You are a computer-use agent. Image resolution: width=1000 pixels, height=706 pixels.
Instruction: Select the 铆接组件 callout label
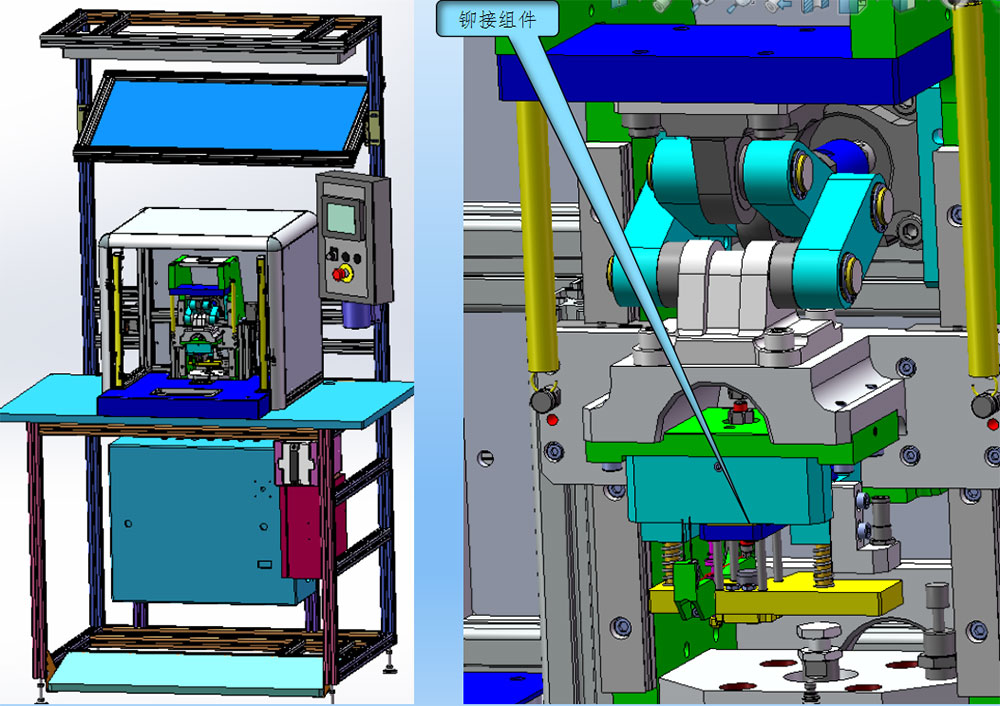click(497, 19)
